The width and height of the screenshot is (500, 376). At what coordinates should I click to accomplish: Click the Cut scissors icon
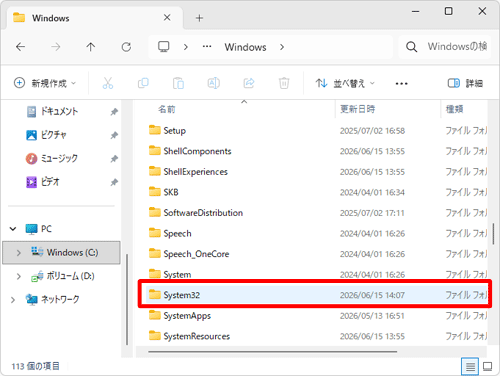pos(108,83)
